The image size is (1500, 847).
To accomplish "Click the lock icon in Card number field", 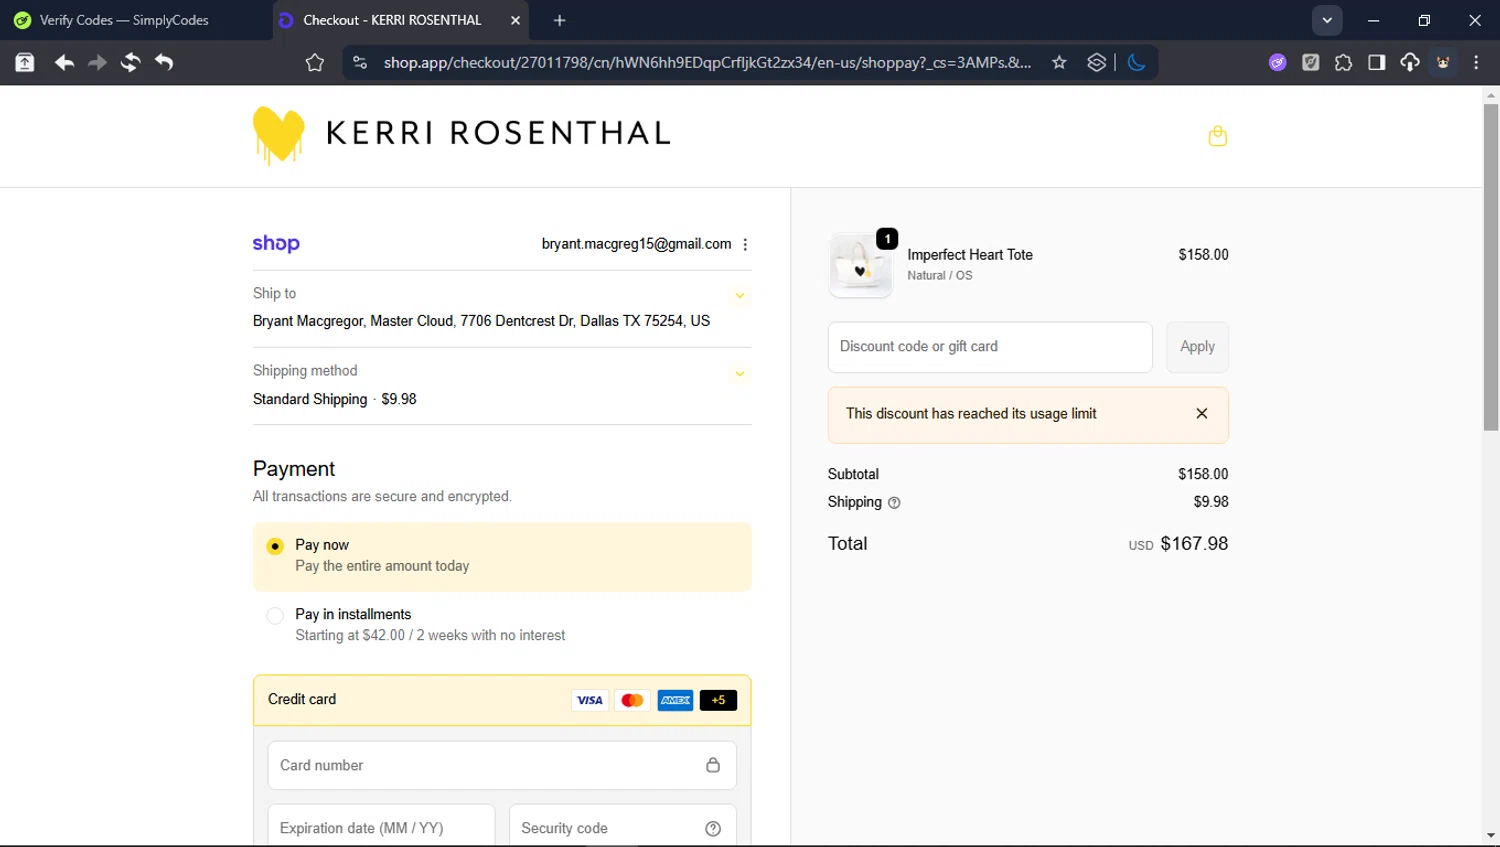I will click(x=713, y=765).
